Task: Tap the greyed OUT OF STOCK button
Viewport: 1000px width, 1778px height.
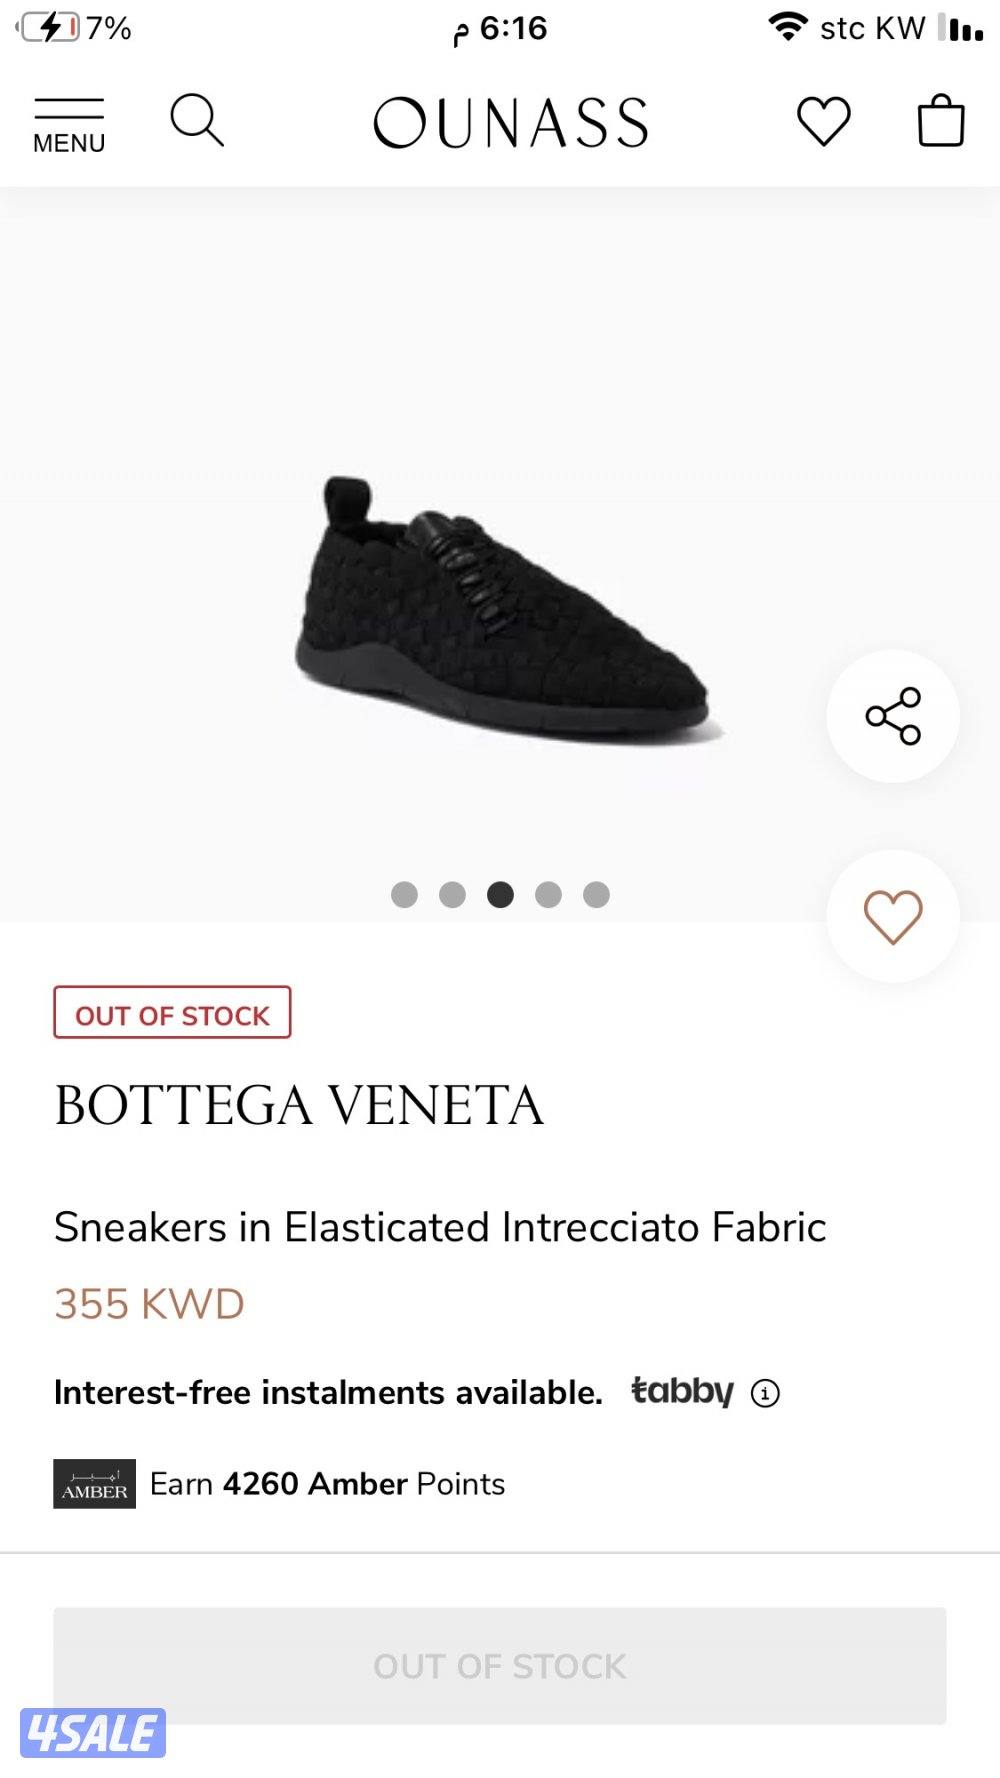Action: [x=499, y=1666]
